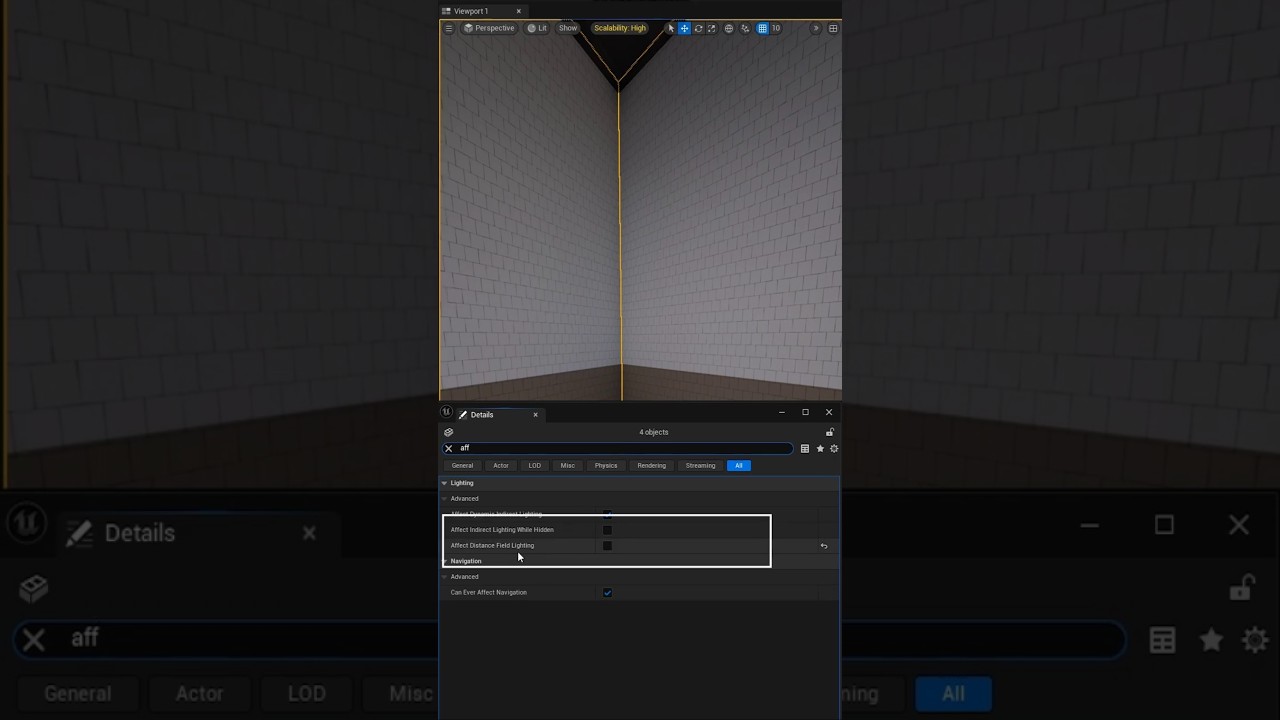
Task: Activate the scale tool
Action: pos(711,28)
